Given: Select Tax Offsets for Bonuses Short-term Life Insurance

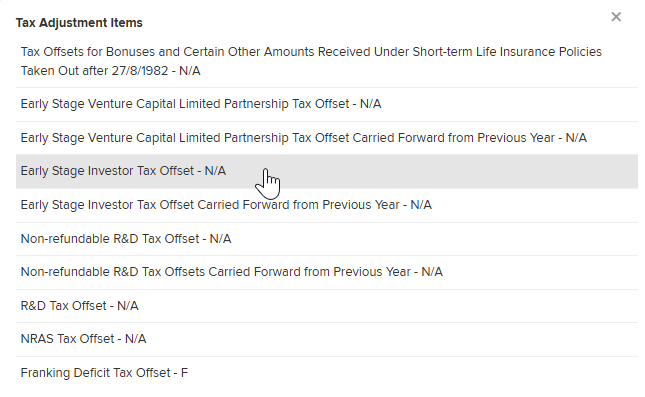Looking at the screenshot, I should 327,61.
